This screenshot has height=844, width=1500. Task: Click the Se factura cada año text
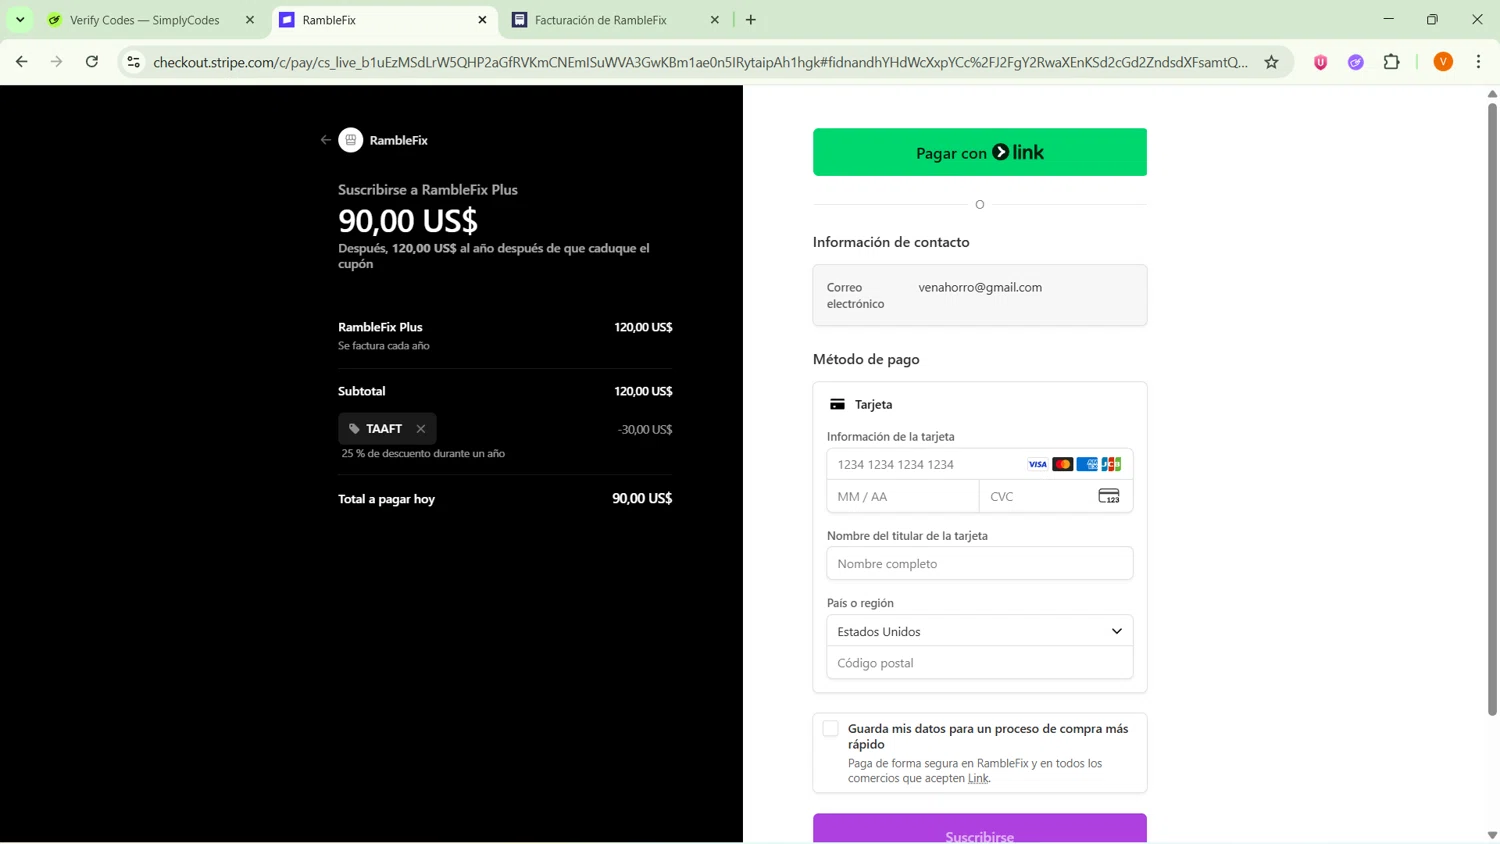(x=383, y=346)
